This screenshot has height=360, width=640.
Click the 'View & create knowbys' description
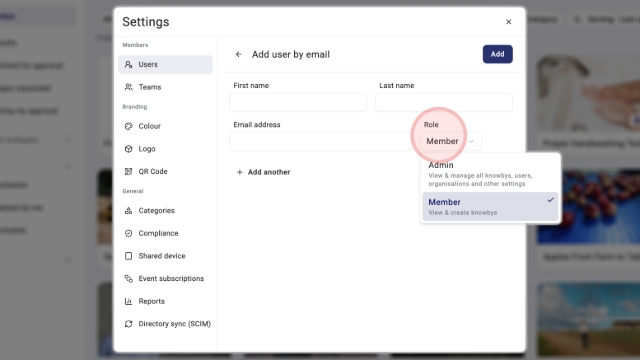pos(462,213)
